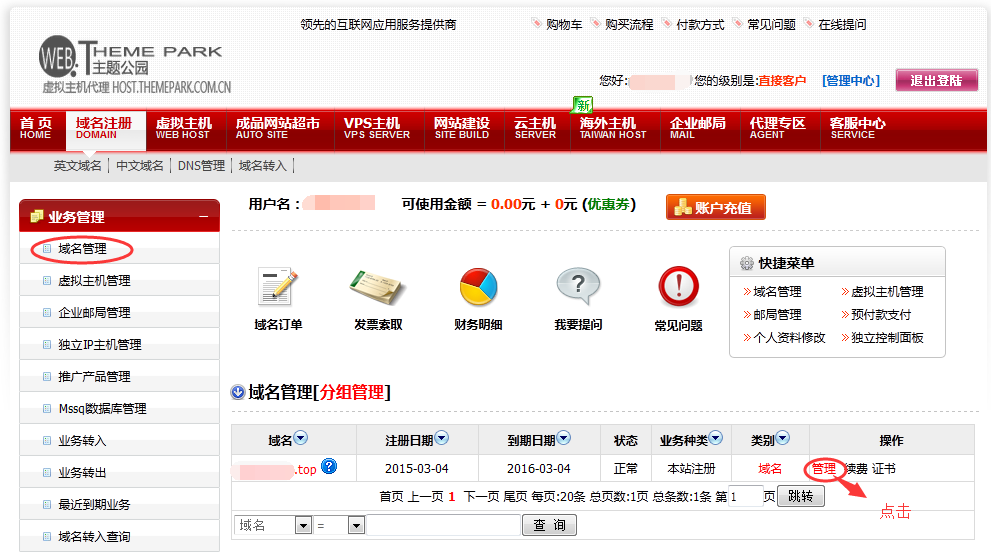The image size is (991, 552).
Task: Click the 发票索取 invoice icon
Action: coord(377,287)
